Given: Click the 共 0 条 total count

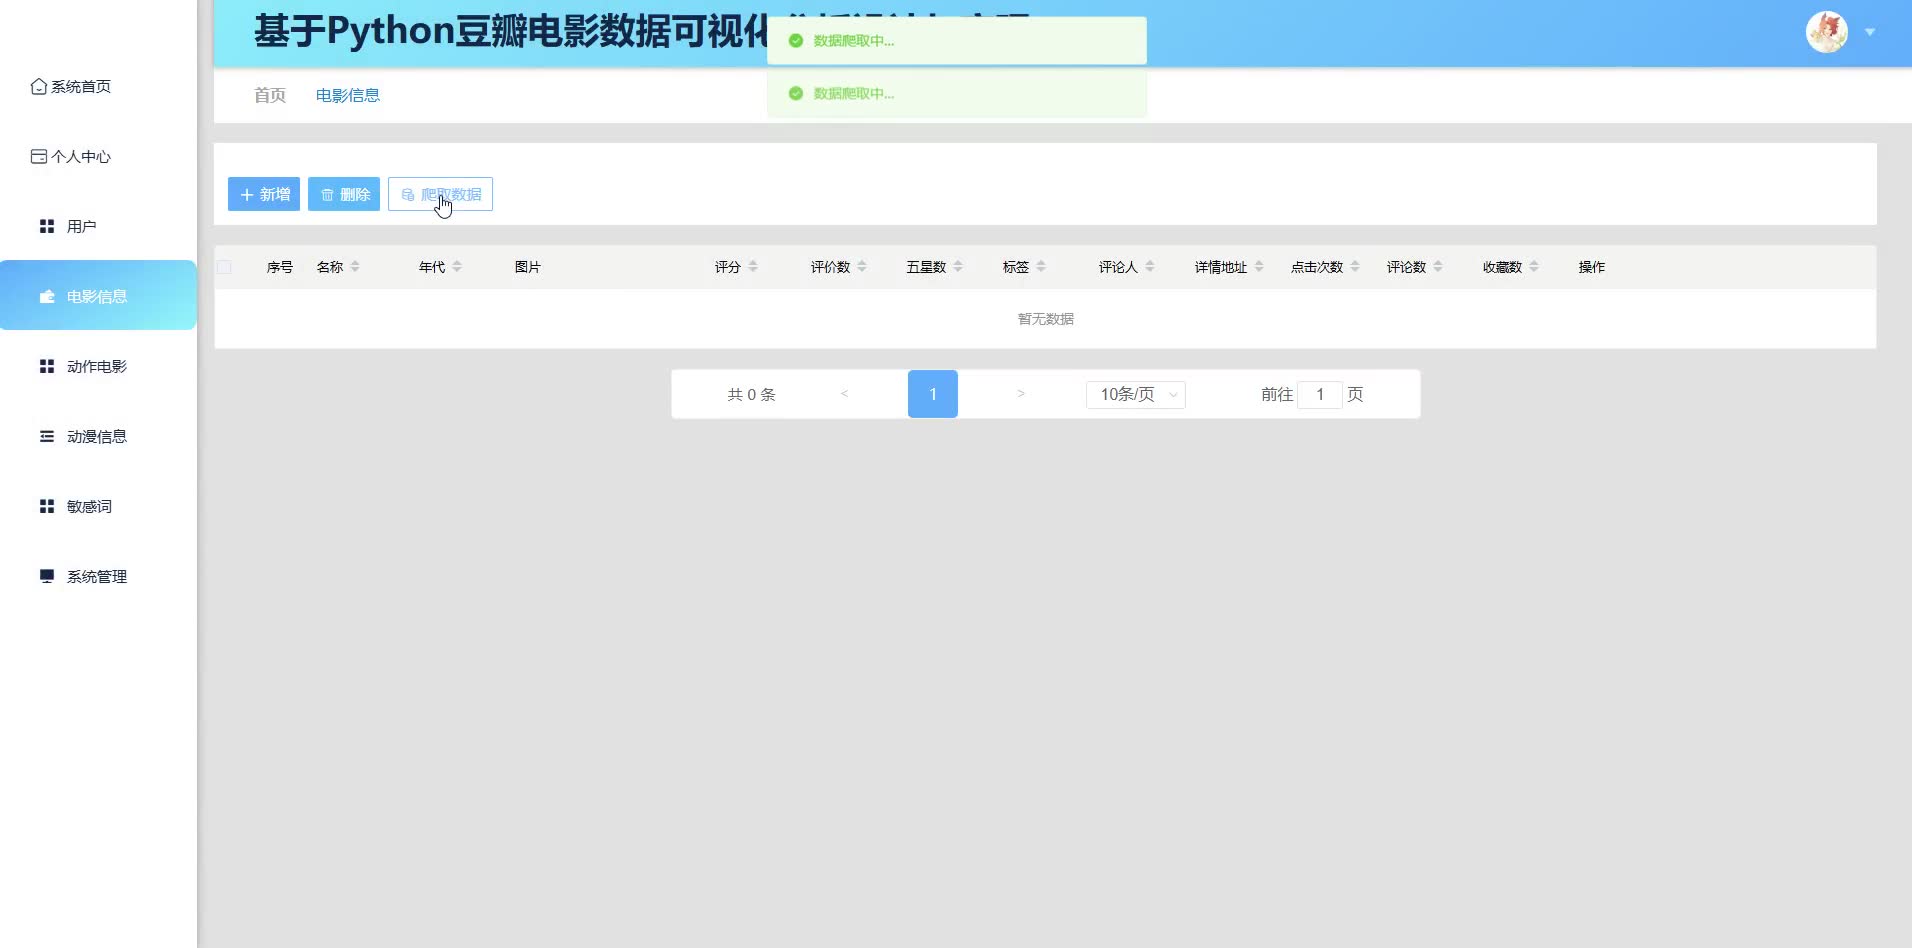Looking at the screenshot, I should tap(752, 395).
